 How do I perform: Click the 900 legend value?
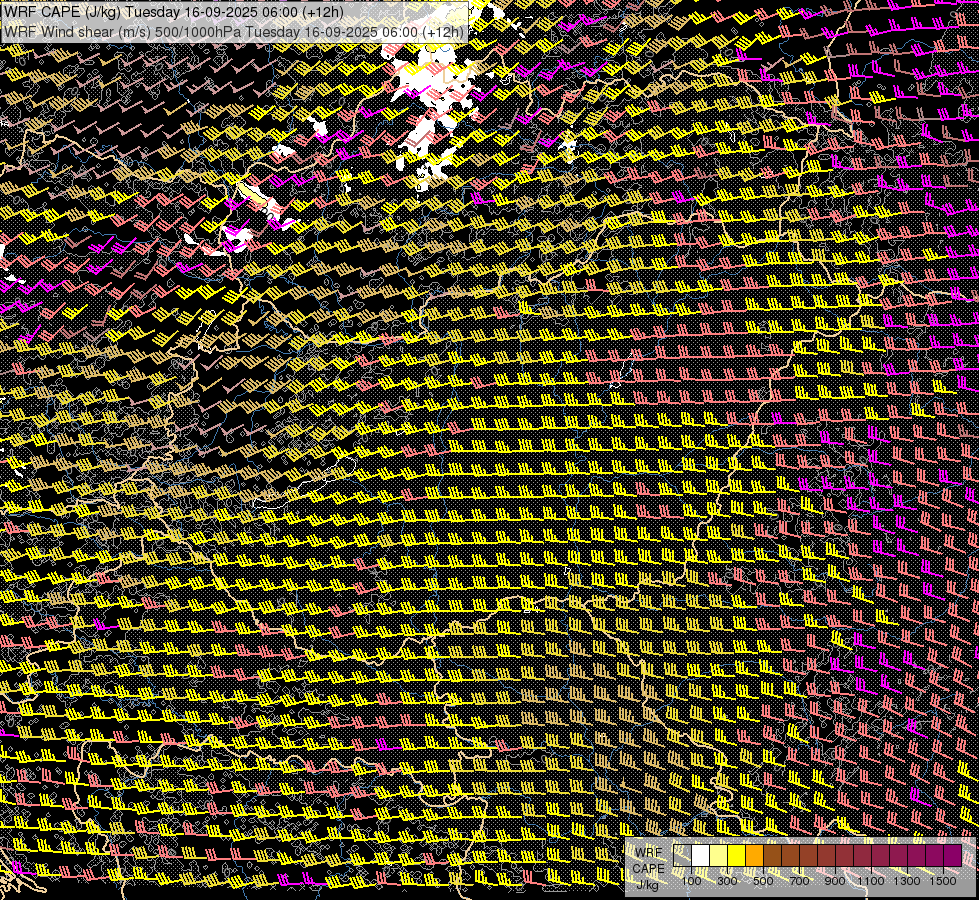click(835, 881)
